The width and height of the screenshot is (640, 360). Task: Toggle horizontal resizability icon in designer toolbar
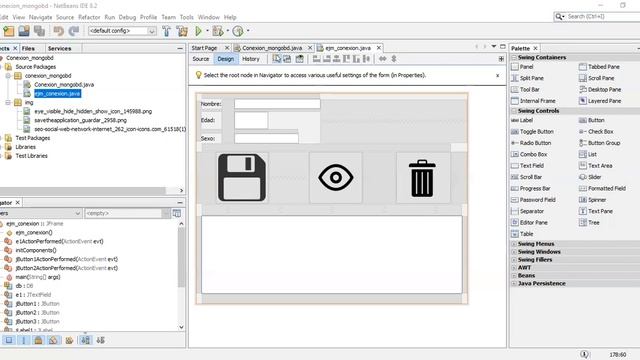382,59
